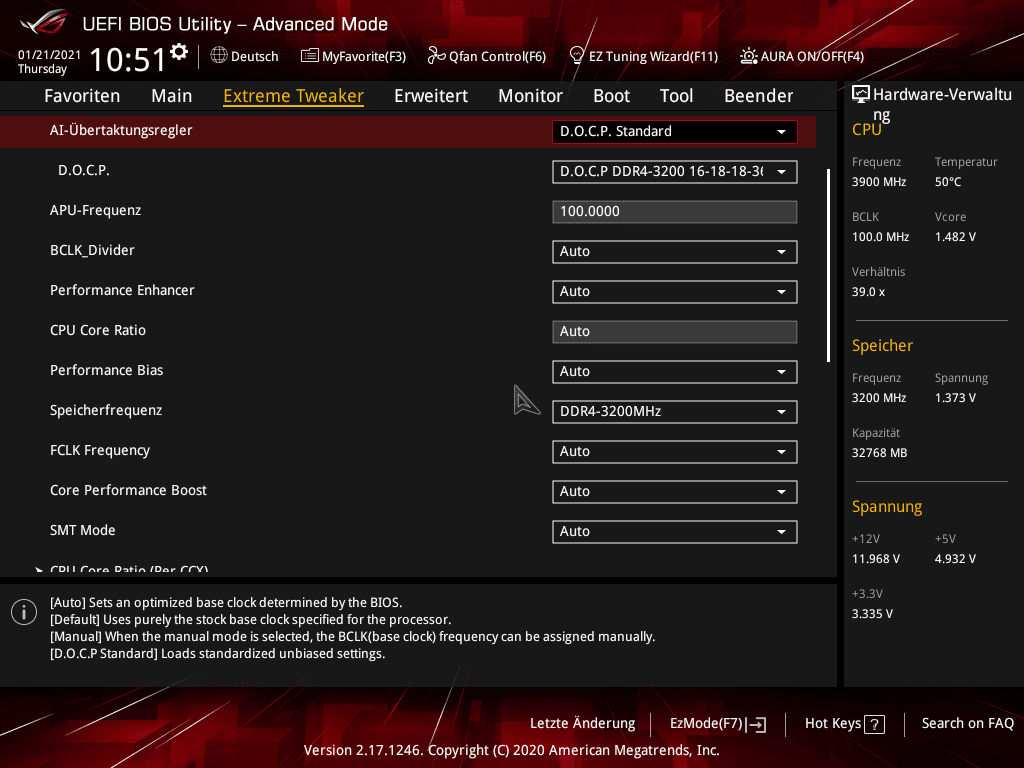The height and width of the screenshot is (768, 1024).
Task: Open Hot Keys help
Action: [x=844, y=724]
